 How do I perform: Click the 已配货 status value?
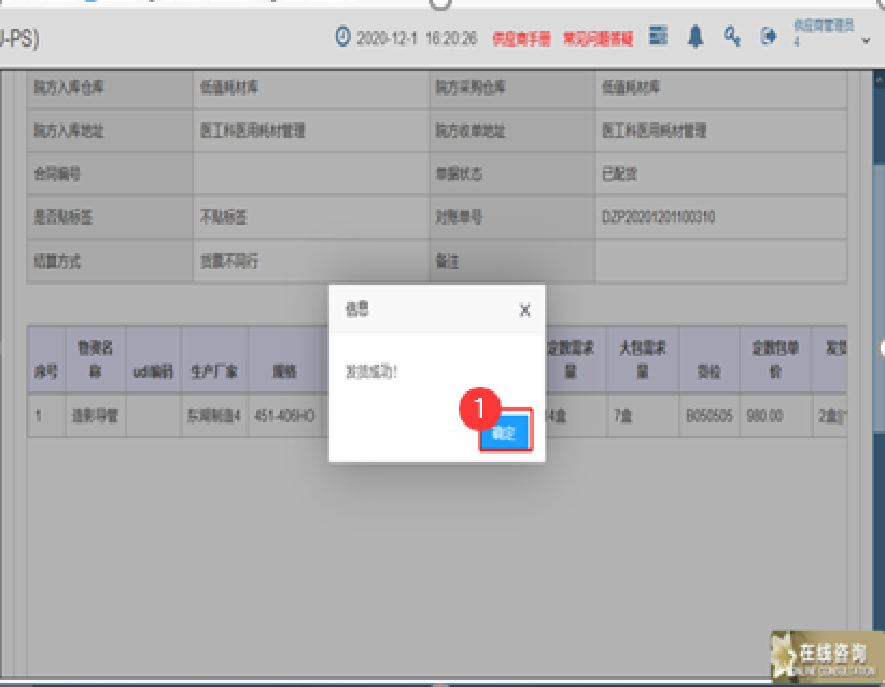[619, 174]
